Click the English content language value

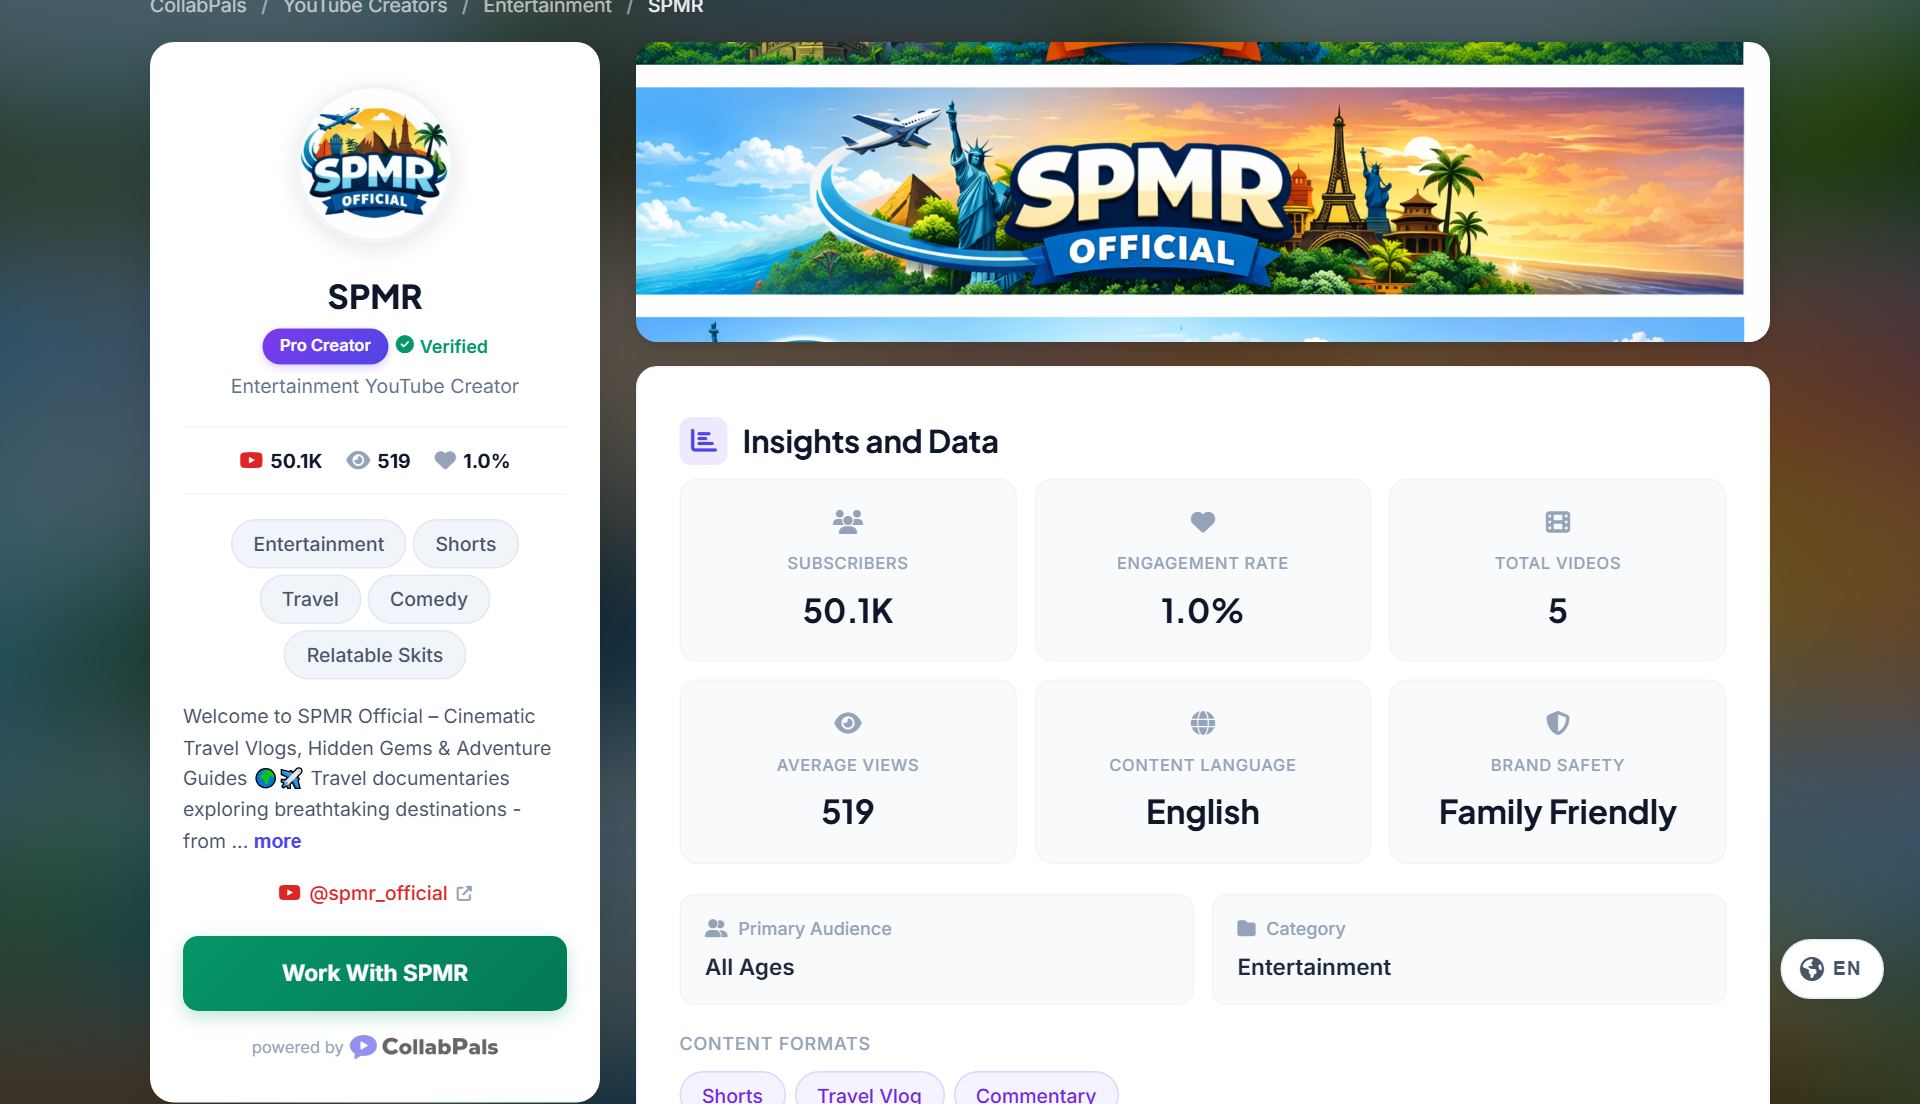[x=1203, y=813]
